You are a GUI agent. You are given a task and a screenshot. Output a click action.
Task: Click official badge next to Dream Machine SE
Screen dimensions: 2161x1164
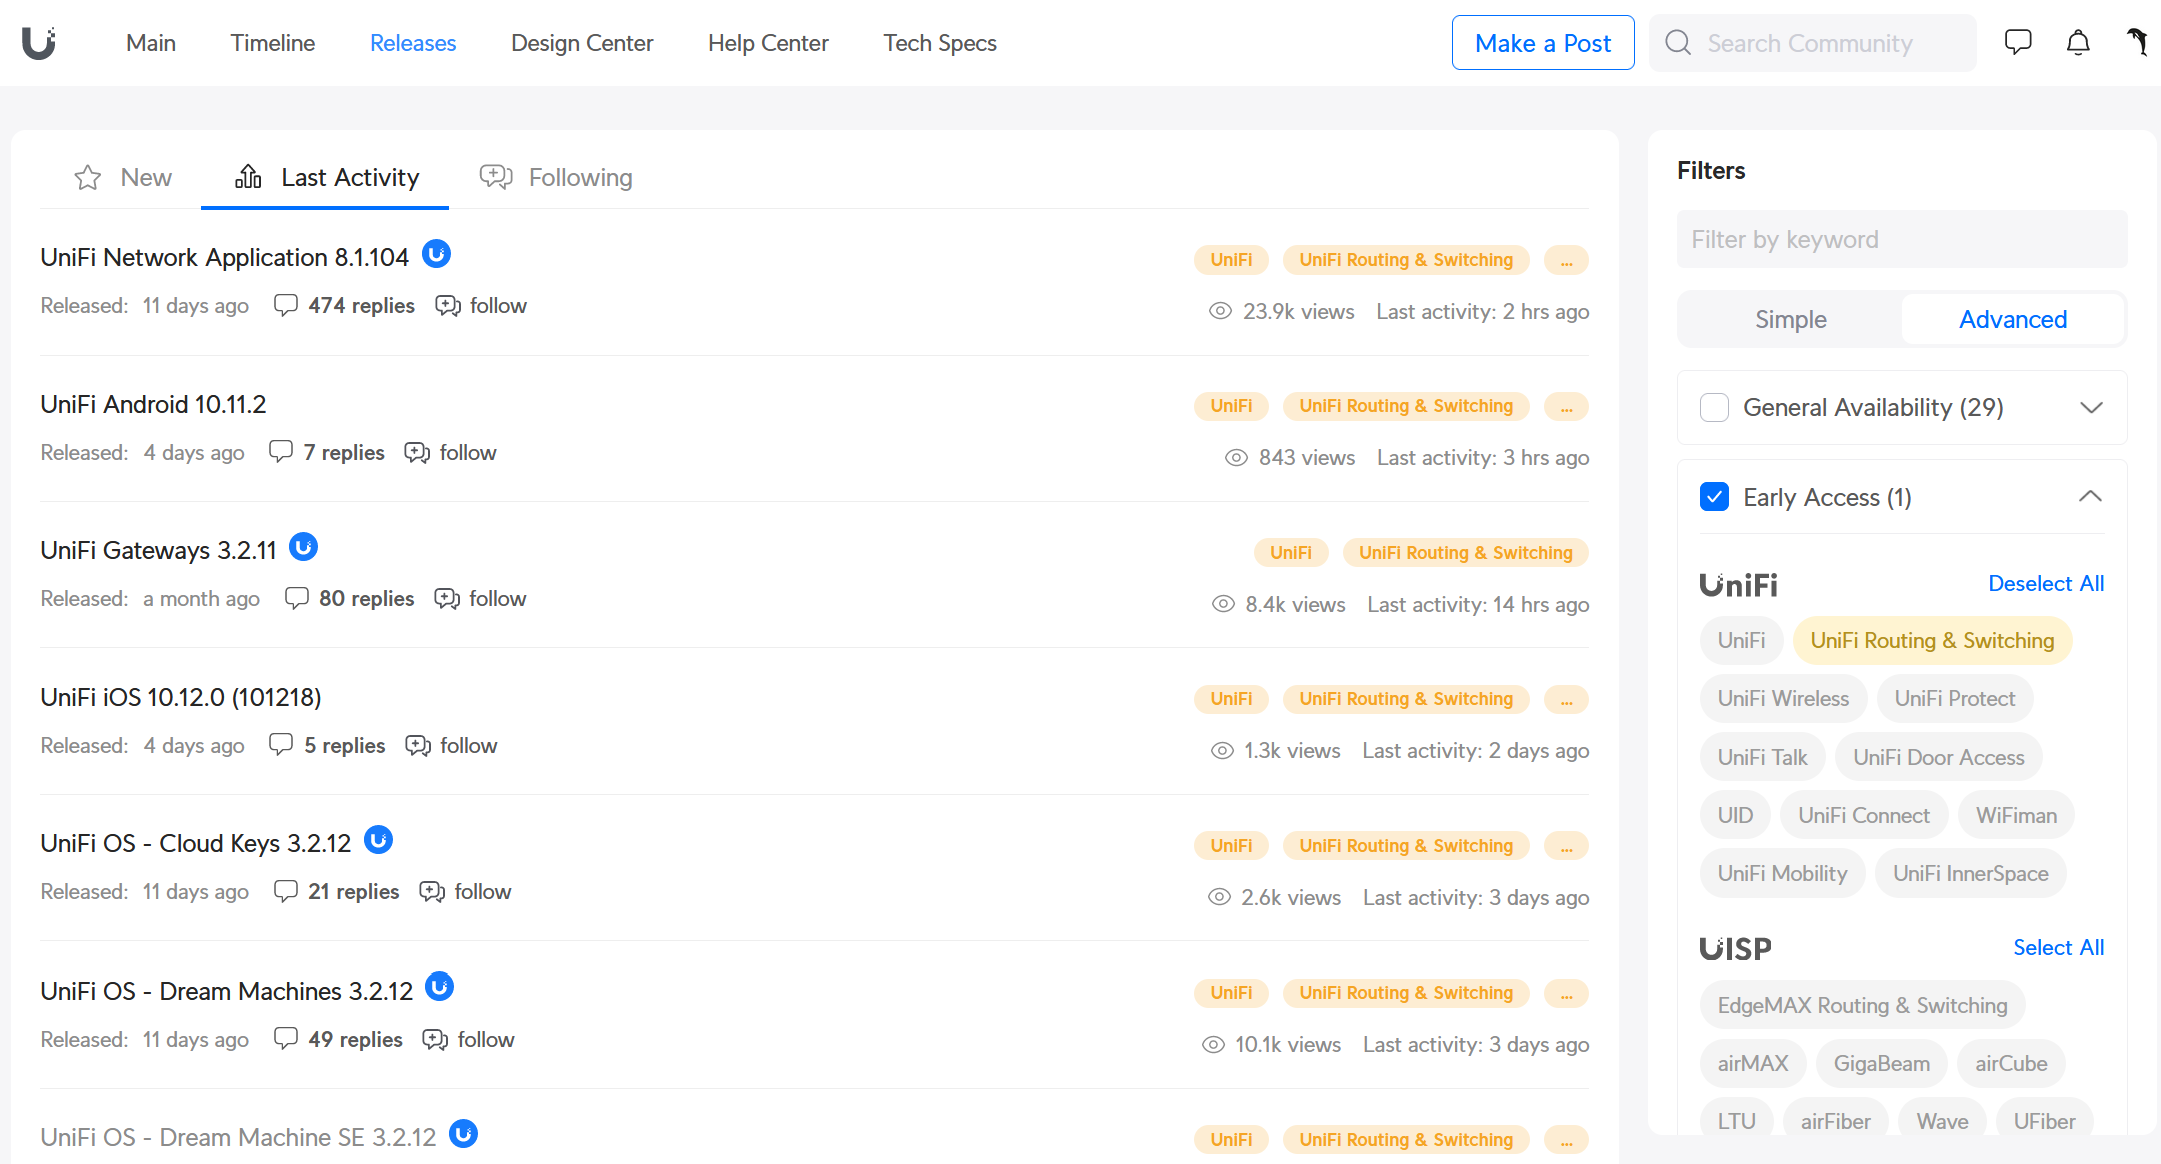(x=463, y=1134)
